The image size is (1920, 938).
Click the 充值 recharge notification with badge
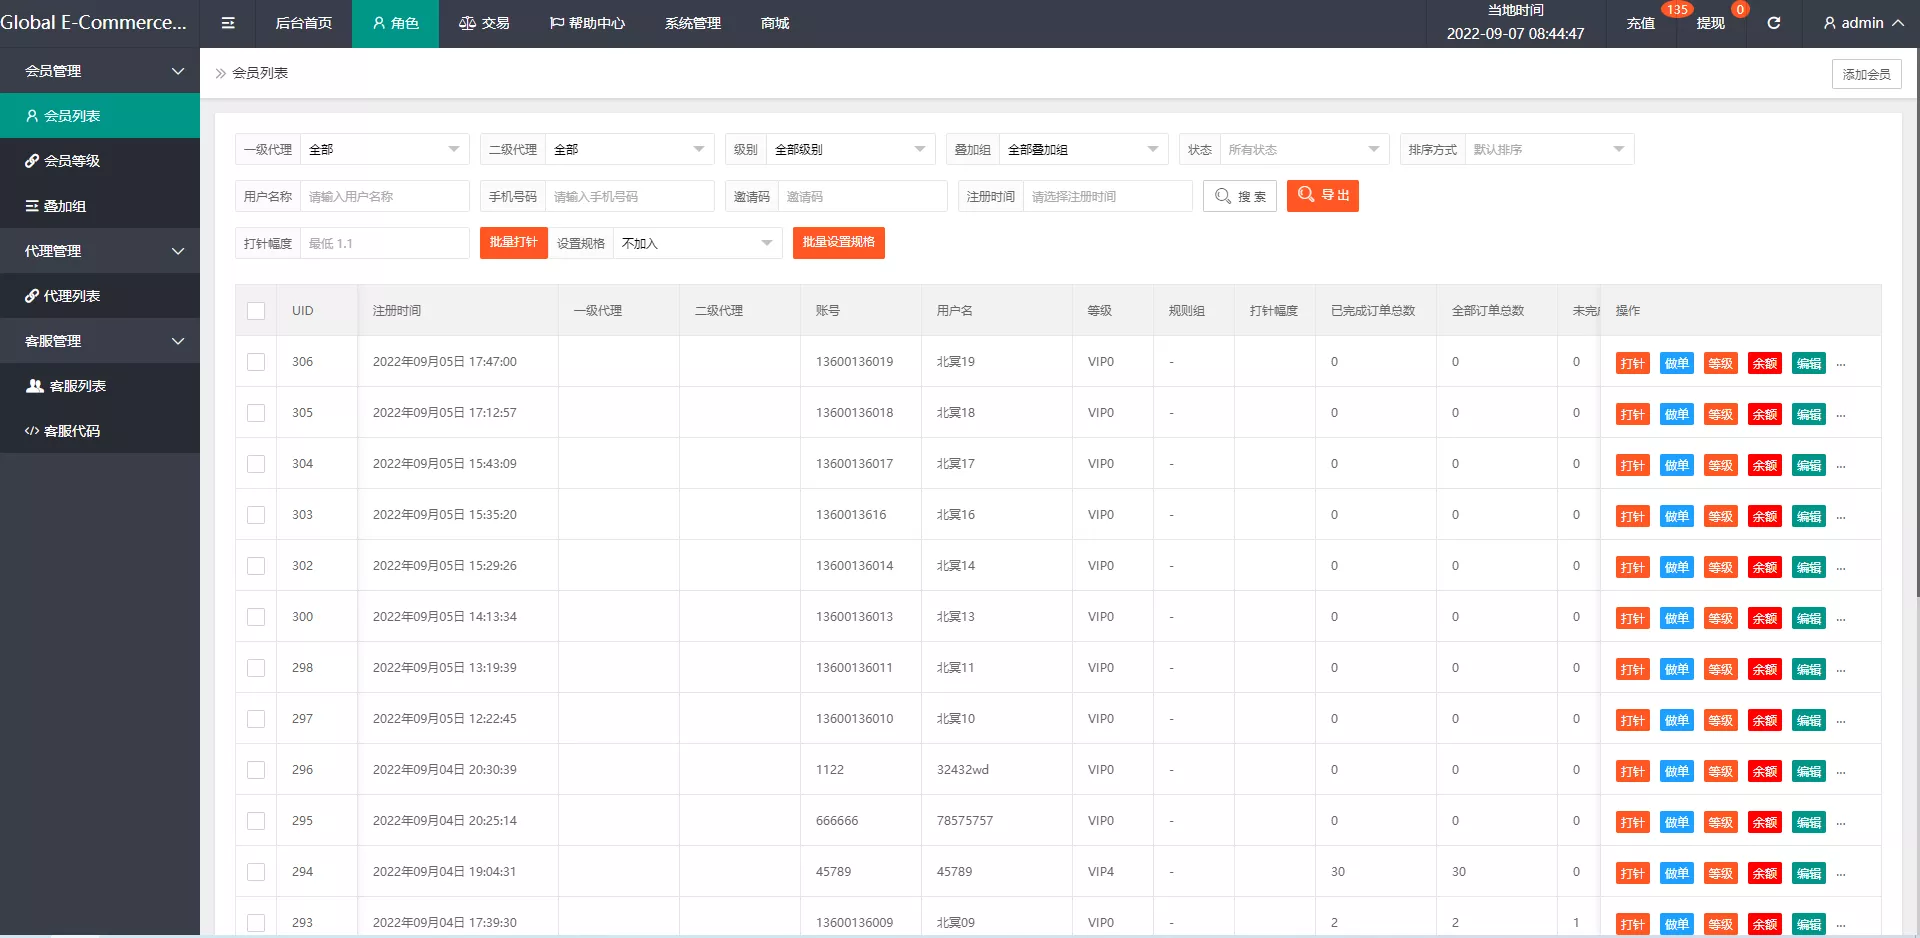point(1640,23)
